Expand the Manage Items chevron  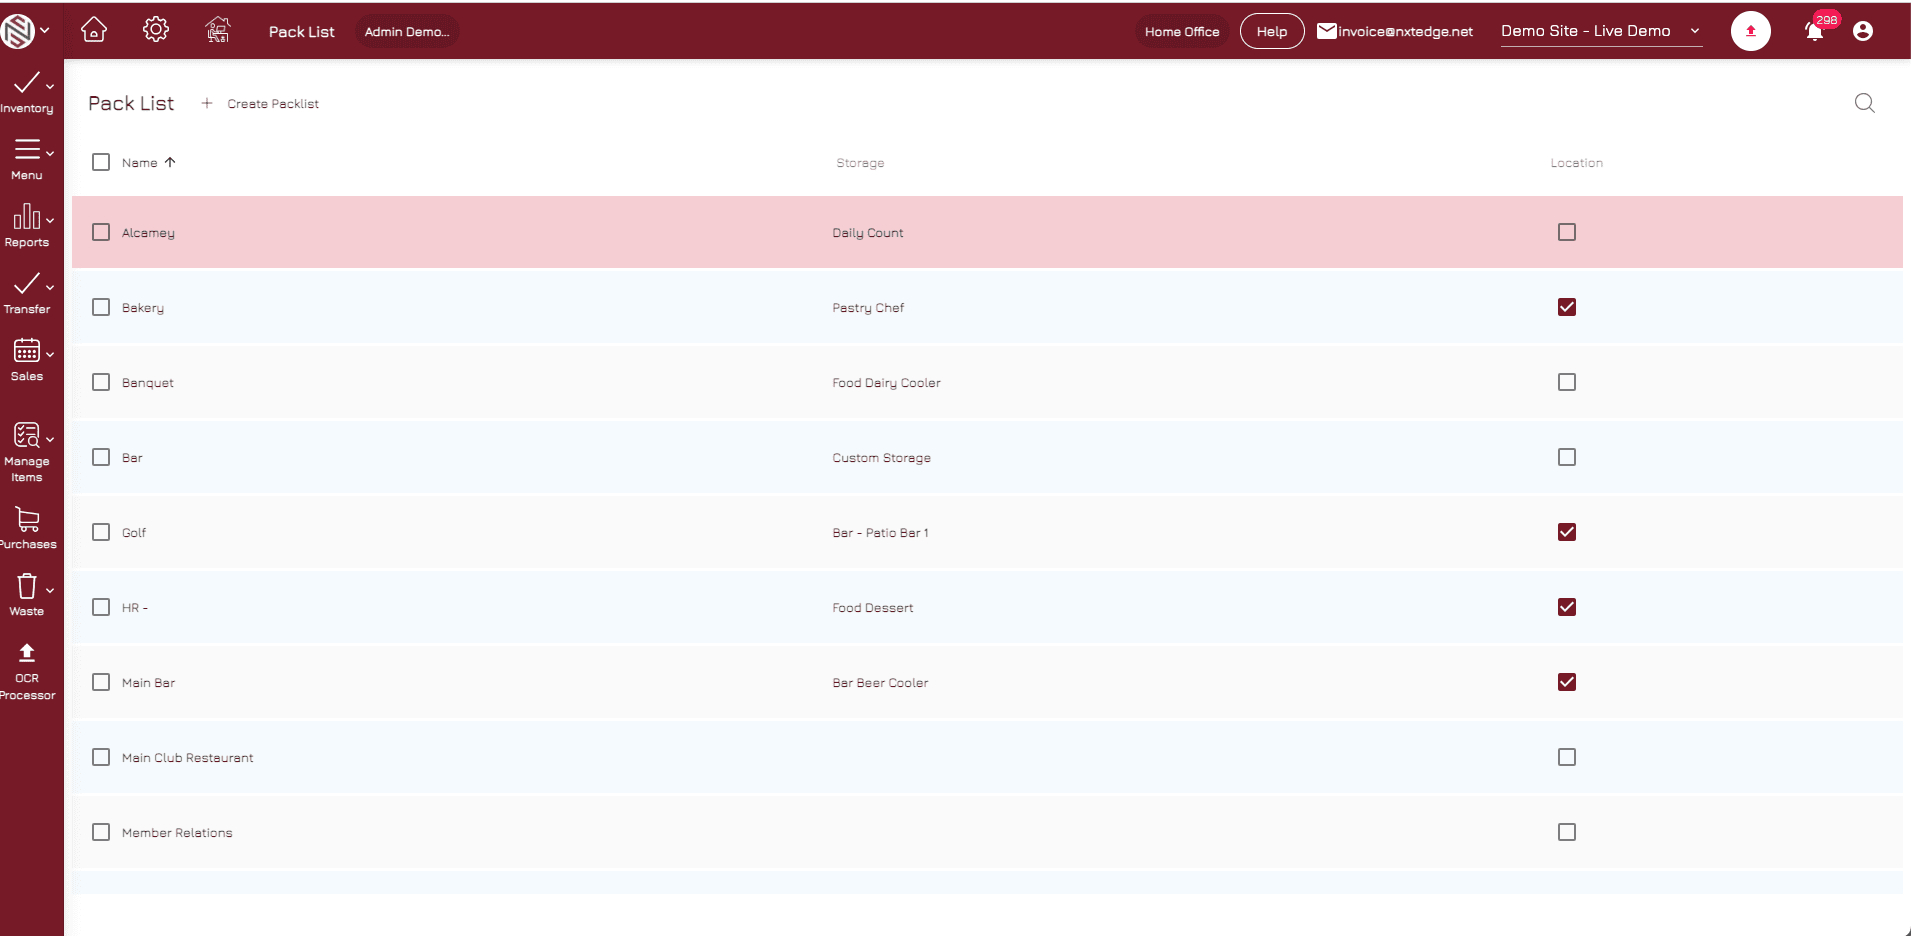tap(50, 440)
